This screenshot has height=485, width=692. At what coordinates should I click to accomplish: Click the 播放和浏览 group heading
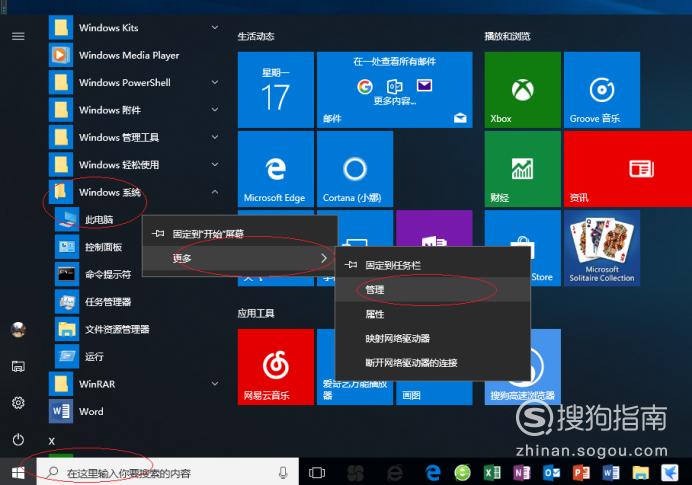tap(507, 36)
